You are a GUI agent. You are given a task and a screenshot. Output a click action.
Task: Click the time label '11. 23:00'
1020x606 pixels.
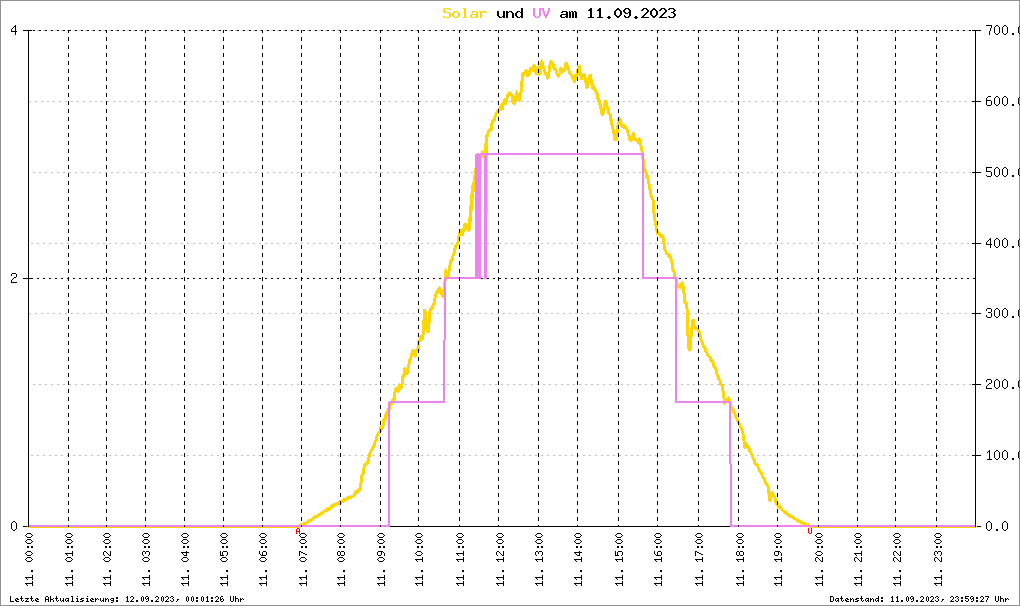click(937, 559)
